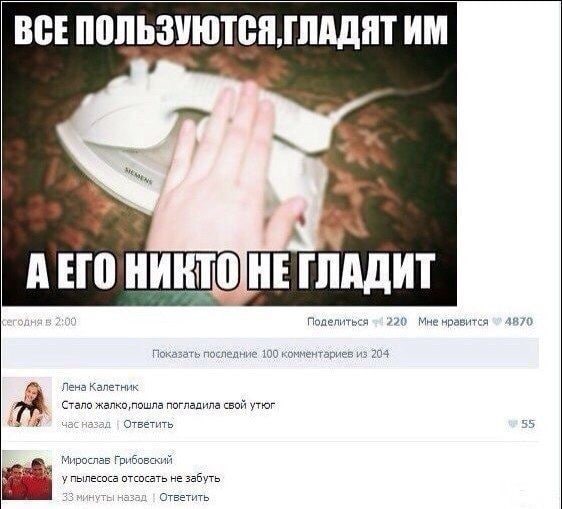Reply to Лена Калетник's comment with Ответить
Screen dimensions: 562x509
148,424
